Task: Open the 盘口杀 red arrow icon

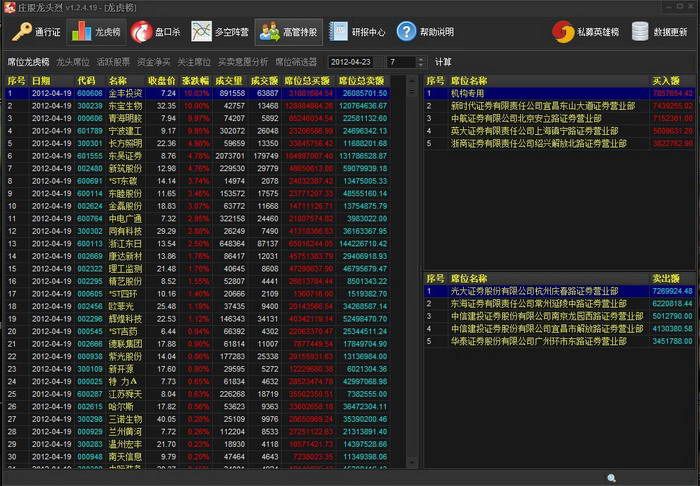Action: (x=142, y=32)
